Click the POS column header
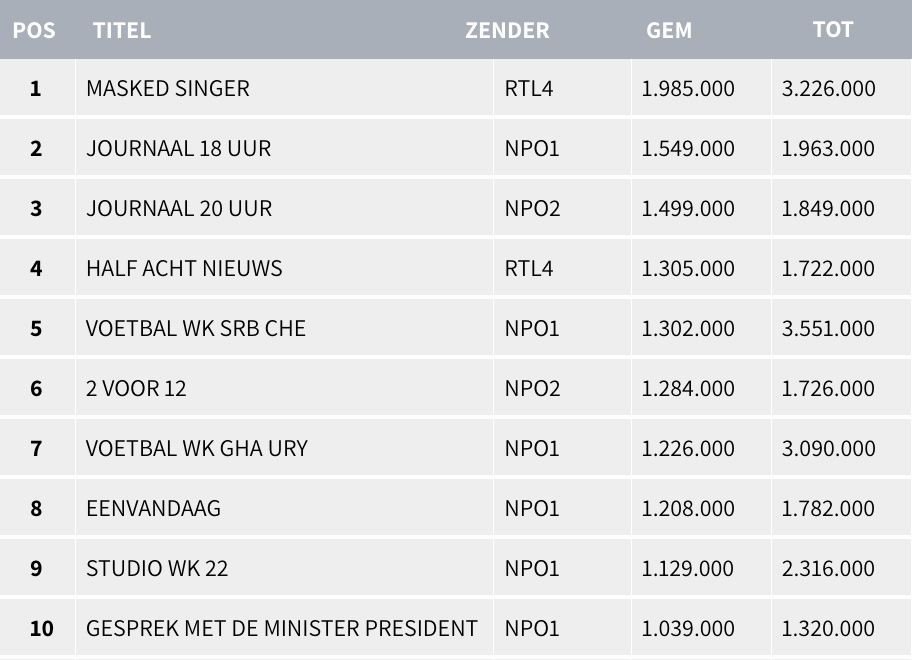The height and width of the screenshot is (660, 912). [34, 30]
